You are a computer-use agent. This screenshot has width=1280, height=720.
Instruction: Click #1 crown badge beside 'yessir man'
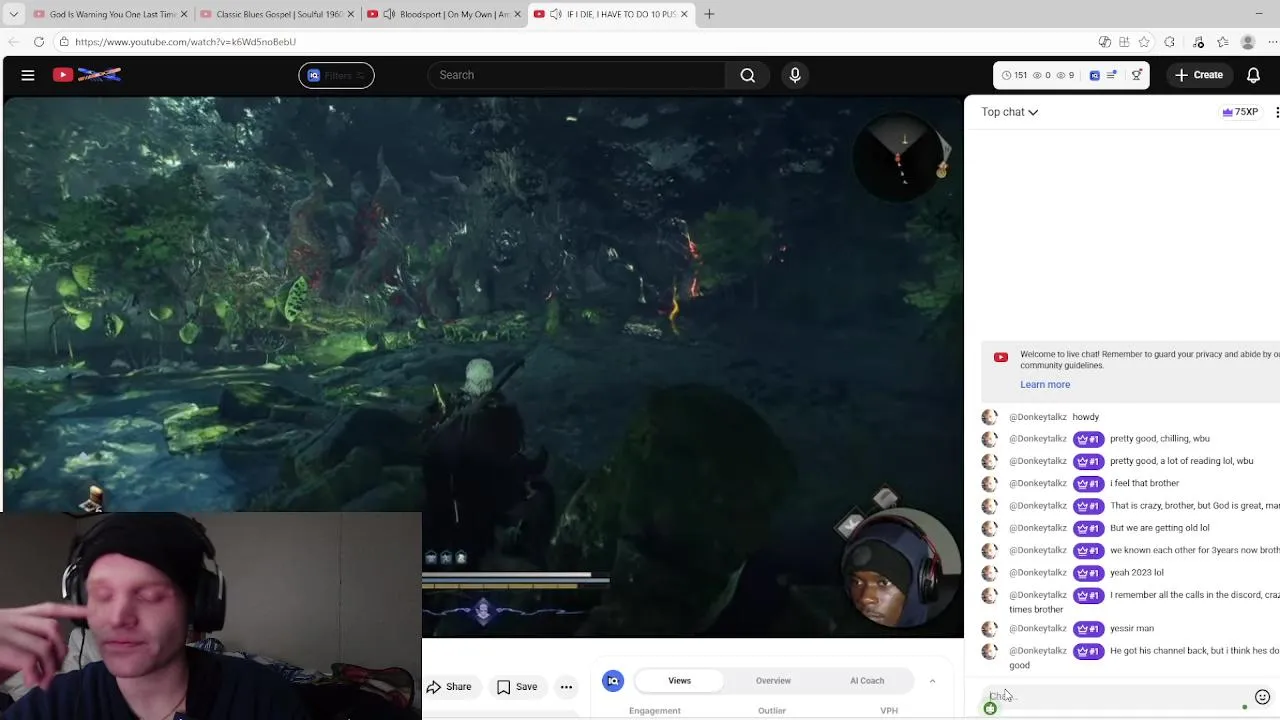click(x=1088, y=629)
